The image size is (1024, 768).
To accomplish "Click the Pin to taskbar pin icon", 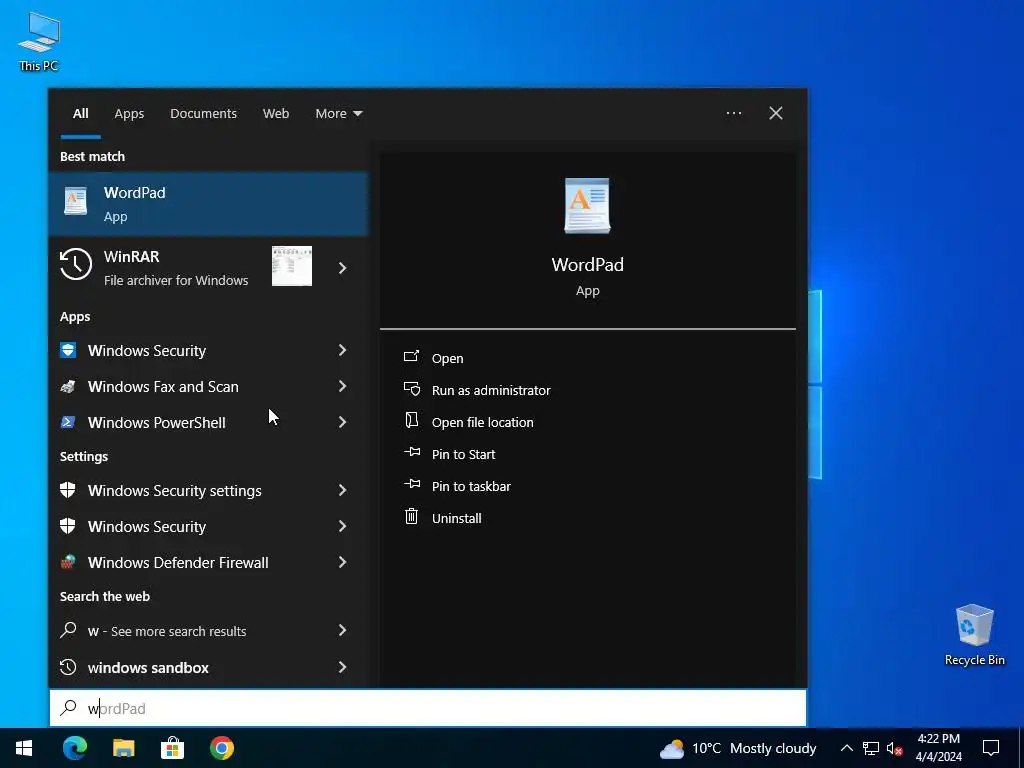I will click(x=411, y=484).
